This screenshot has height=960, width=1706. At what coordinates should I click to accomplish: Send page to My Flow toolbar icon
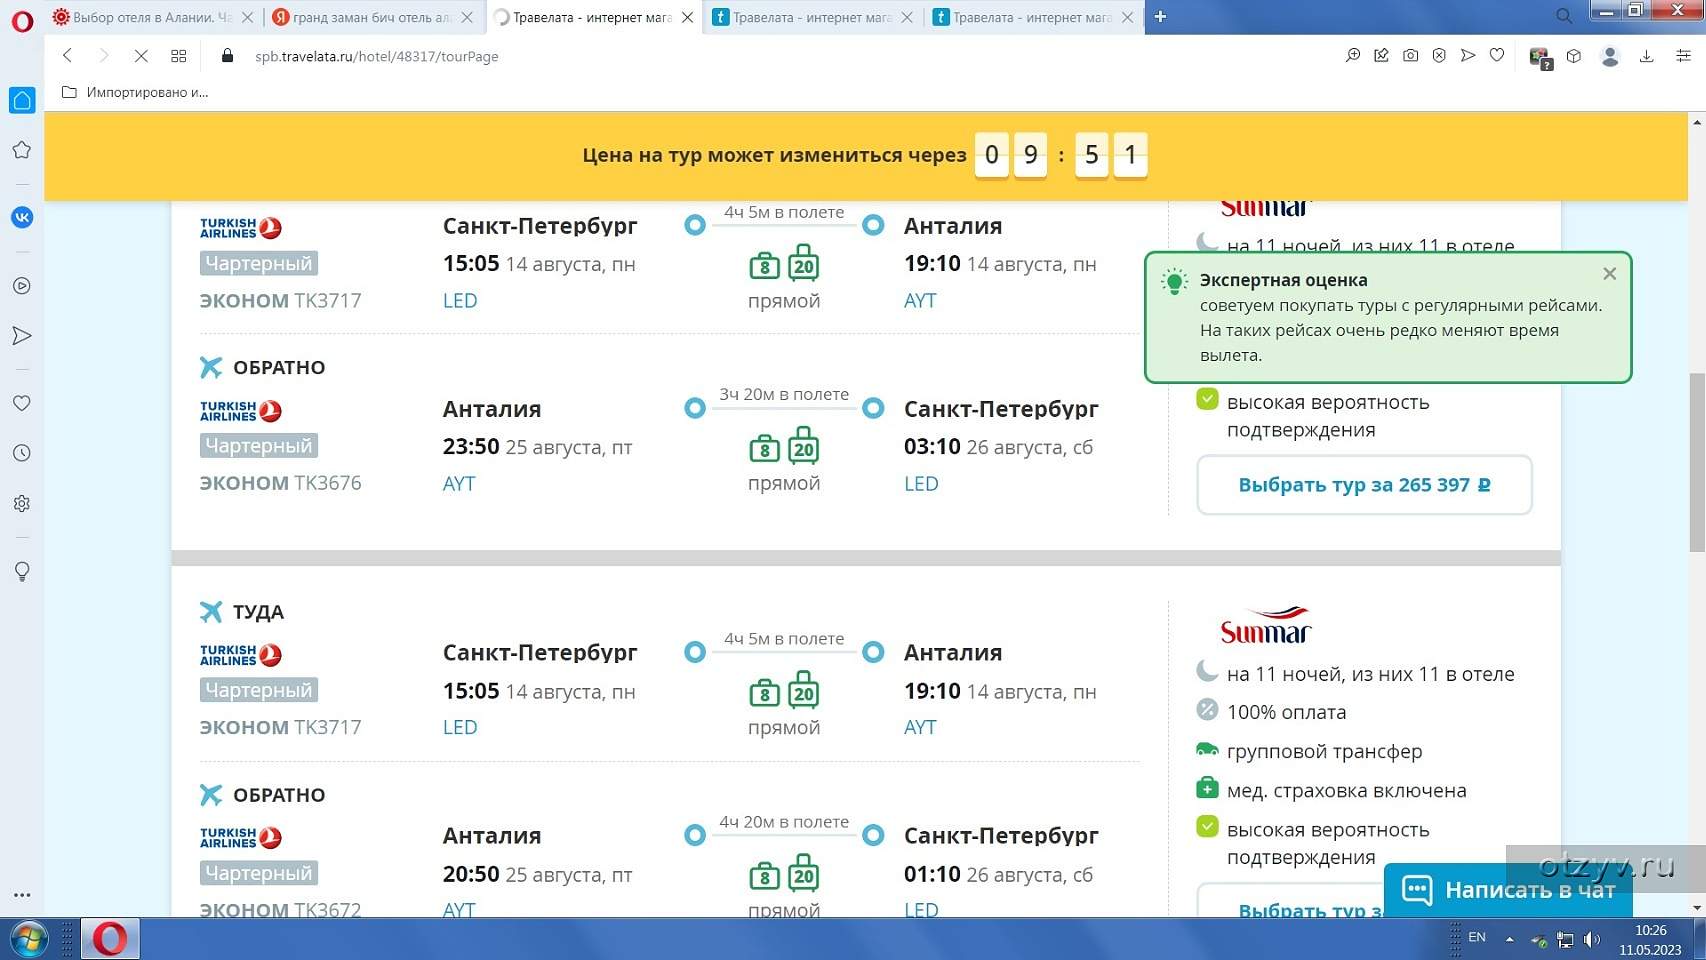pos(1468,56)
